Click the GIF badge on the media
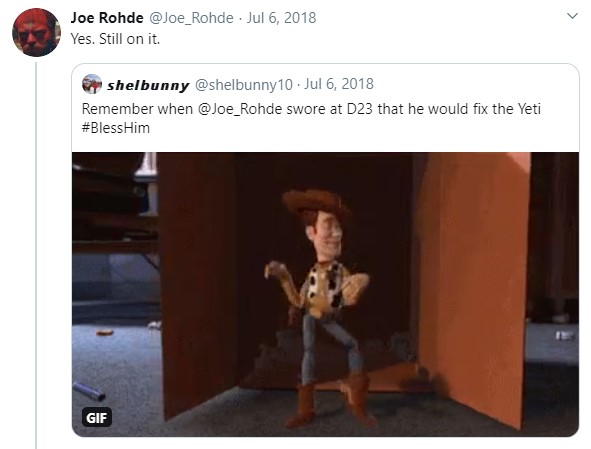The image size is (591, 449). tap(96, 417)
